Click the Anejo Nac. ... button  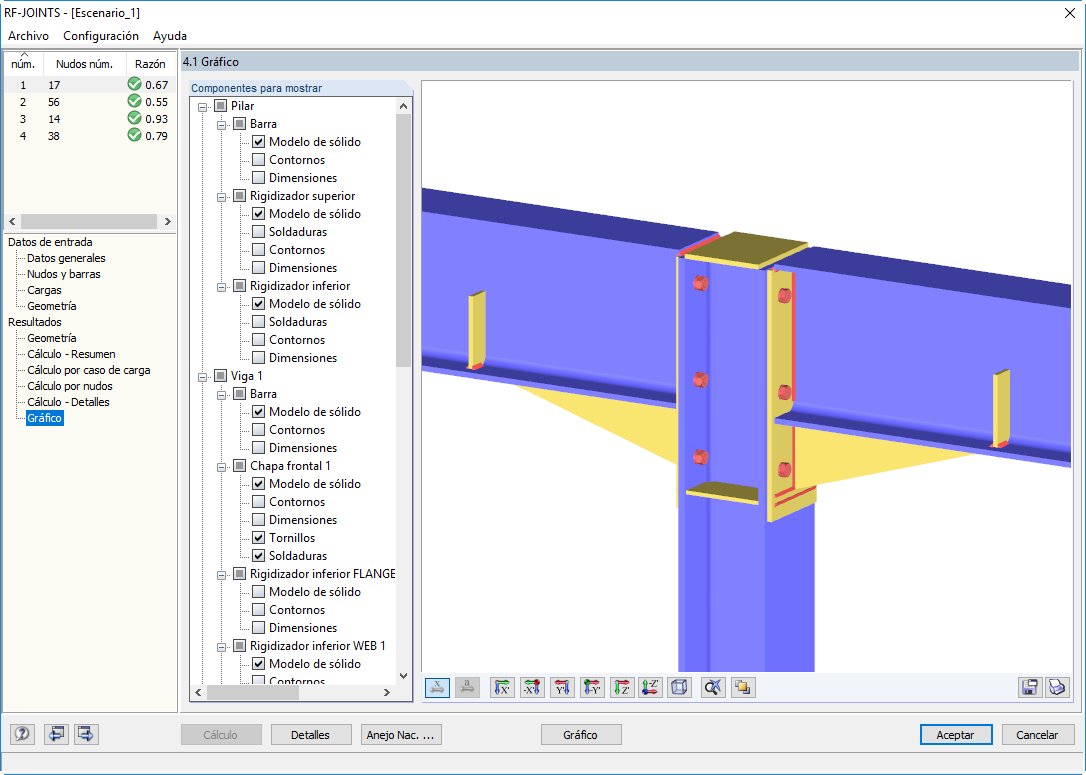[400, 735]
